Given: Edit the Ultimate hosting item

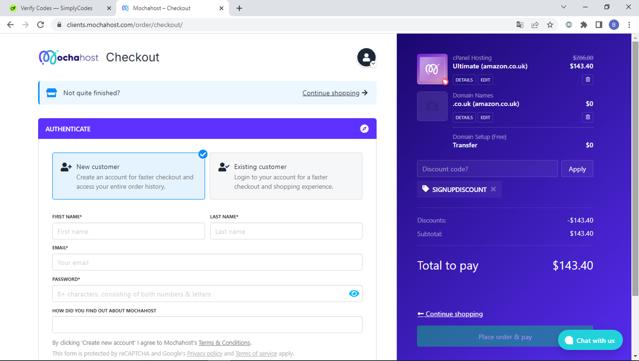Looking at the screenshot, I should (485, 80).
